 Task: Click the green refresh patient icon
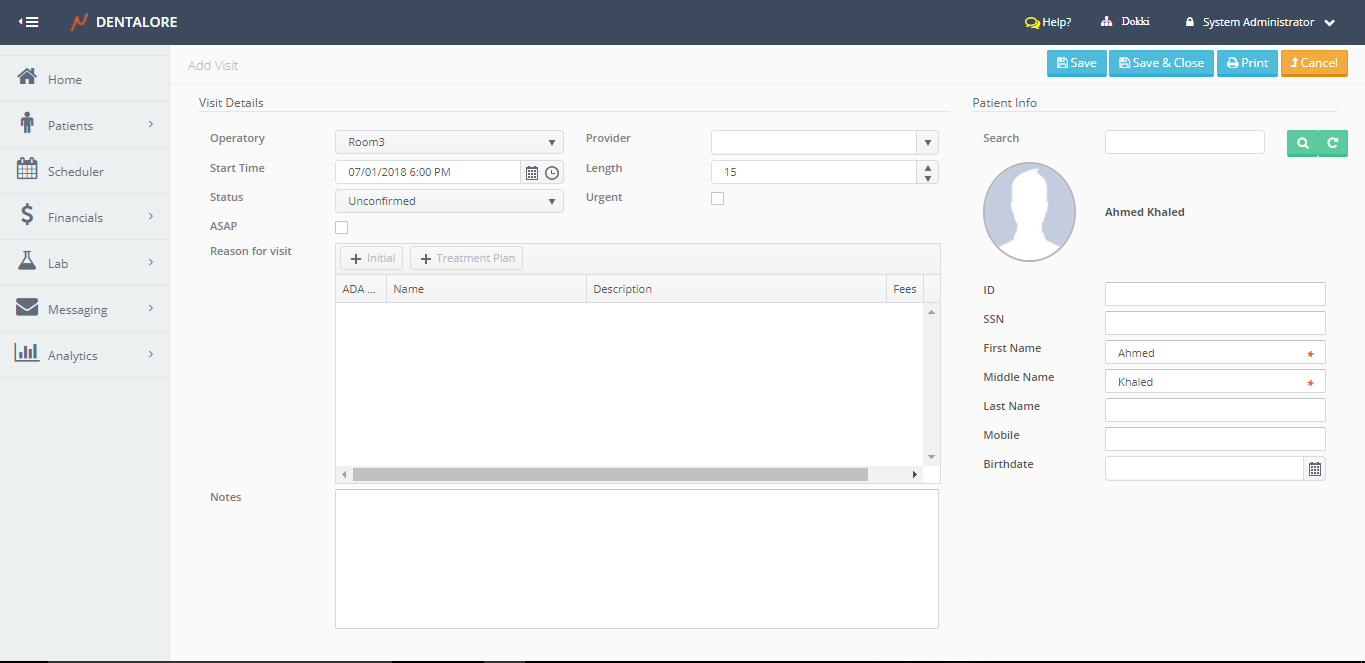(1332, 144)
